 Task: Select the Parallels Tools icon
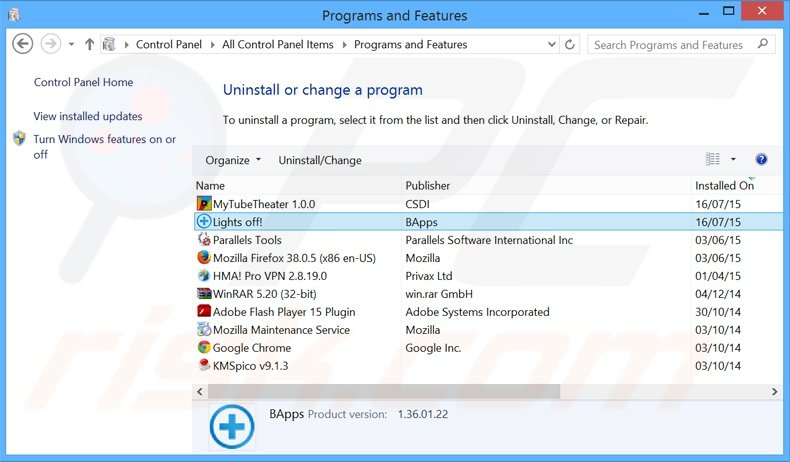click(x=204, y=239)
